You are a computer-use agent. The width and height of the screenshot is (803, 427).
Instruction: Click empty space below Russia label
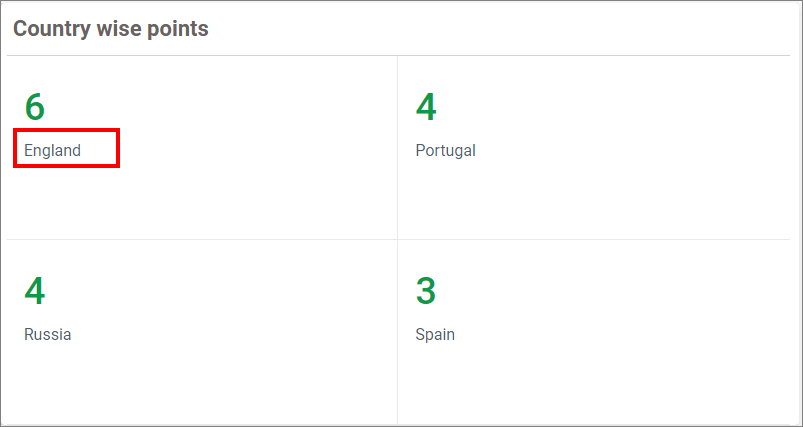200,385
